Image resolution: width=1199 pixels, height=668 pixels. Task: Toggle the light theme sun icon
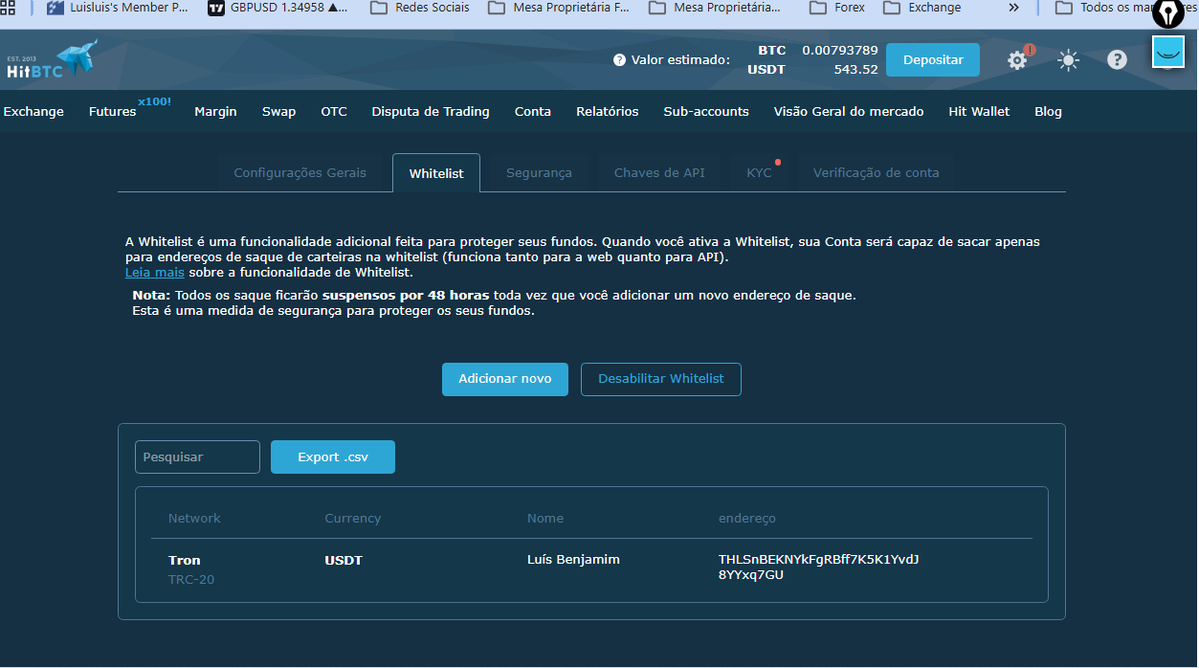[1068, 60]
